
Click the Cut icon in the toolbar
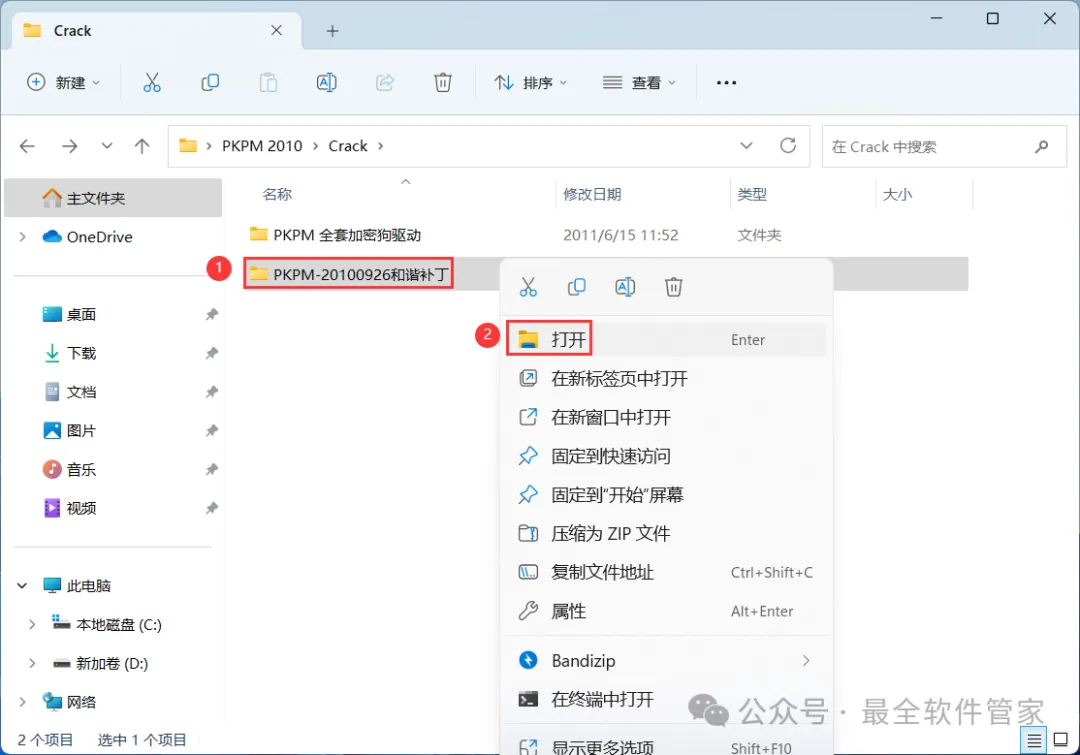point(152,83)
